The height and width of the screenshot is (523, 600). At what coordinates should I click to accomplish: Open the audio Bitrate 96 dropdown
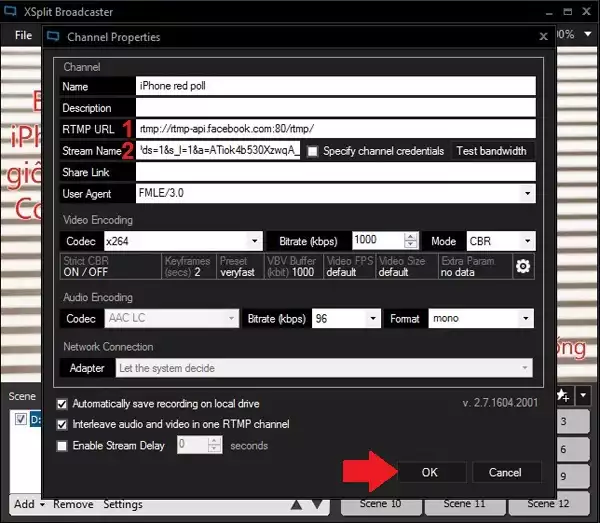(373, 318)
